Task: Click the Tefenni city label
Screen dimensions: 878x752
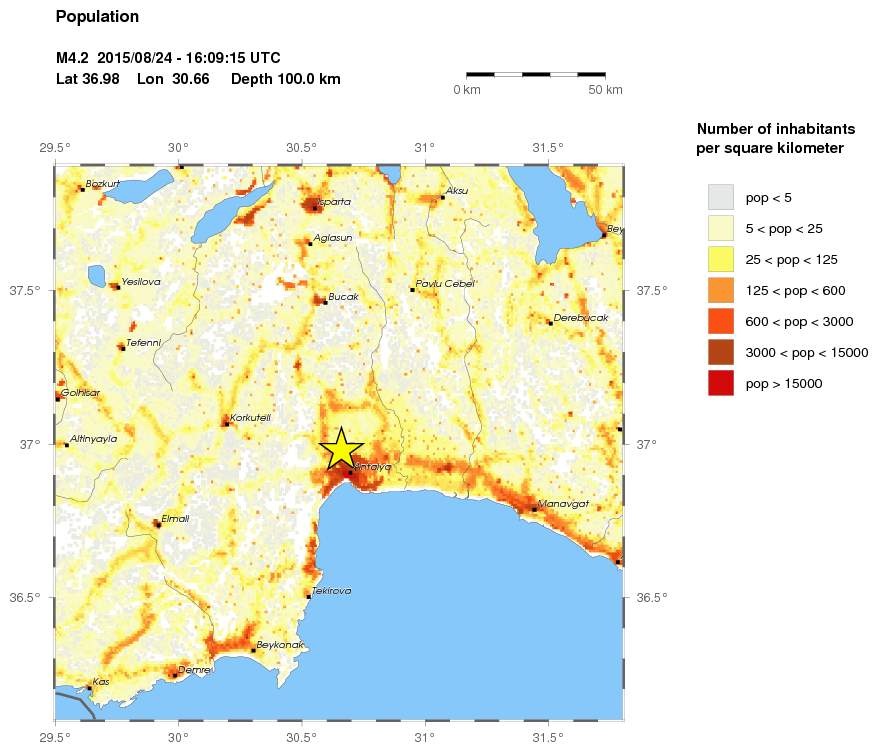Action: coord(143,343)
